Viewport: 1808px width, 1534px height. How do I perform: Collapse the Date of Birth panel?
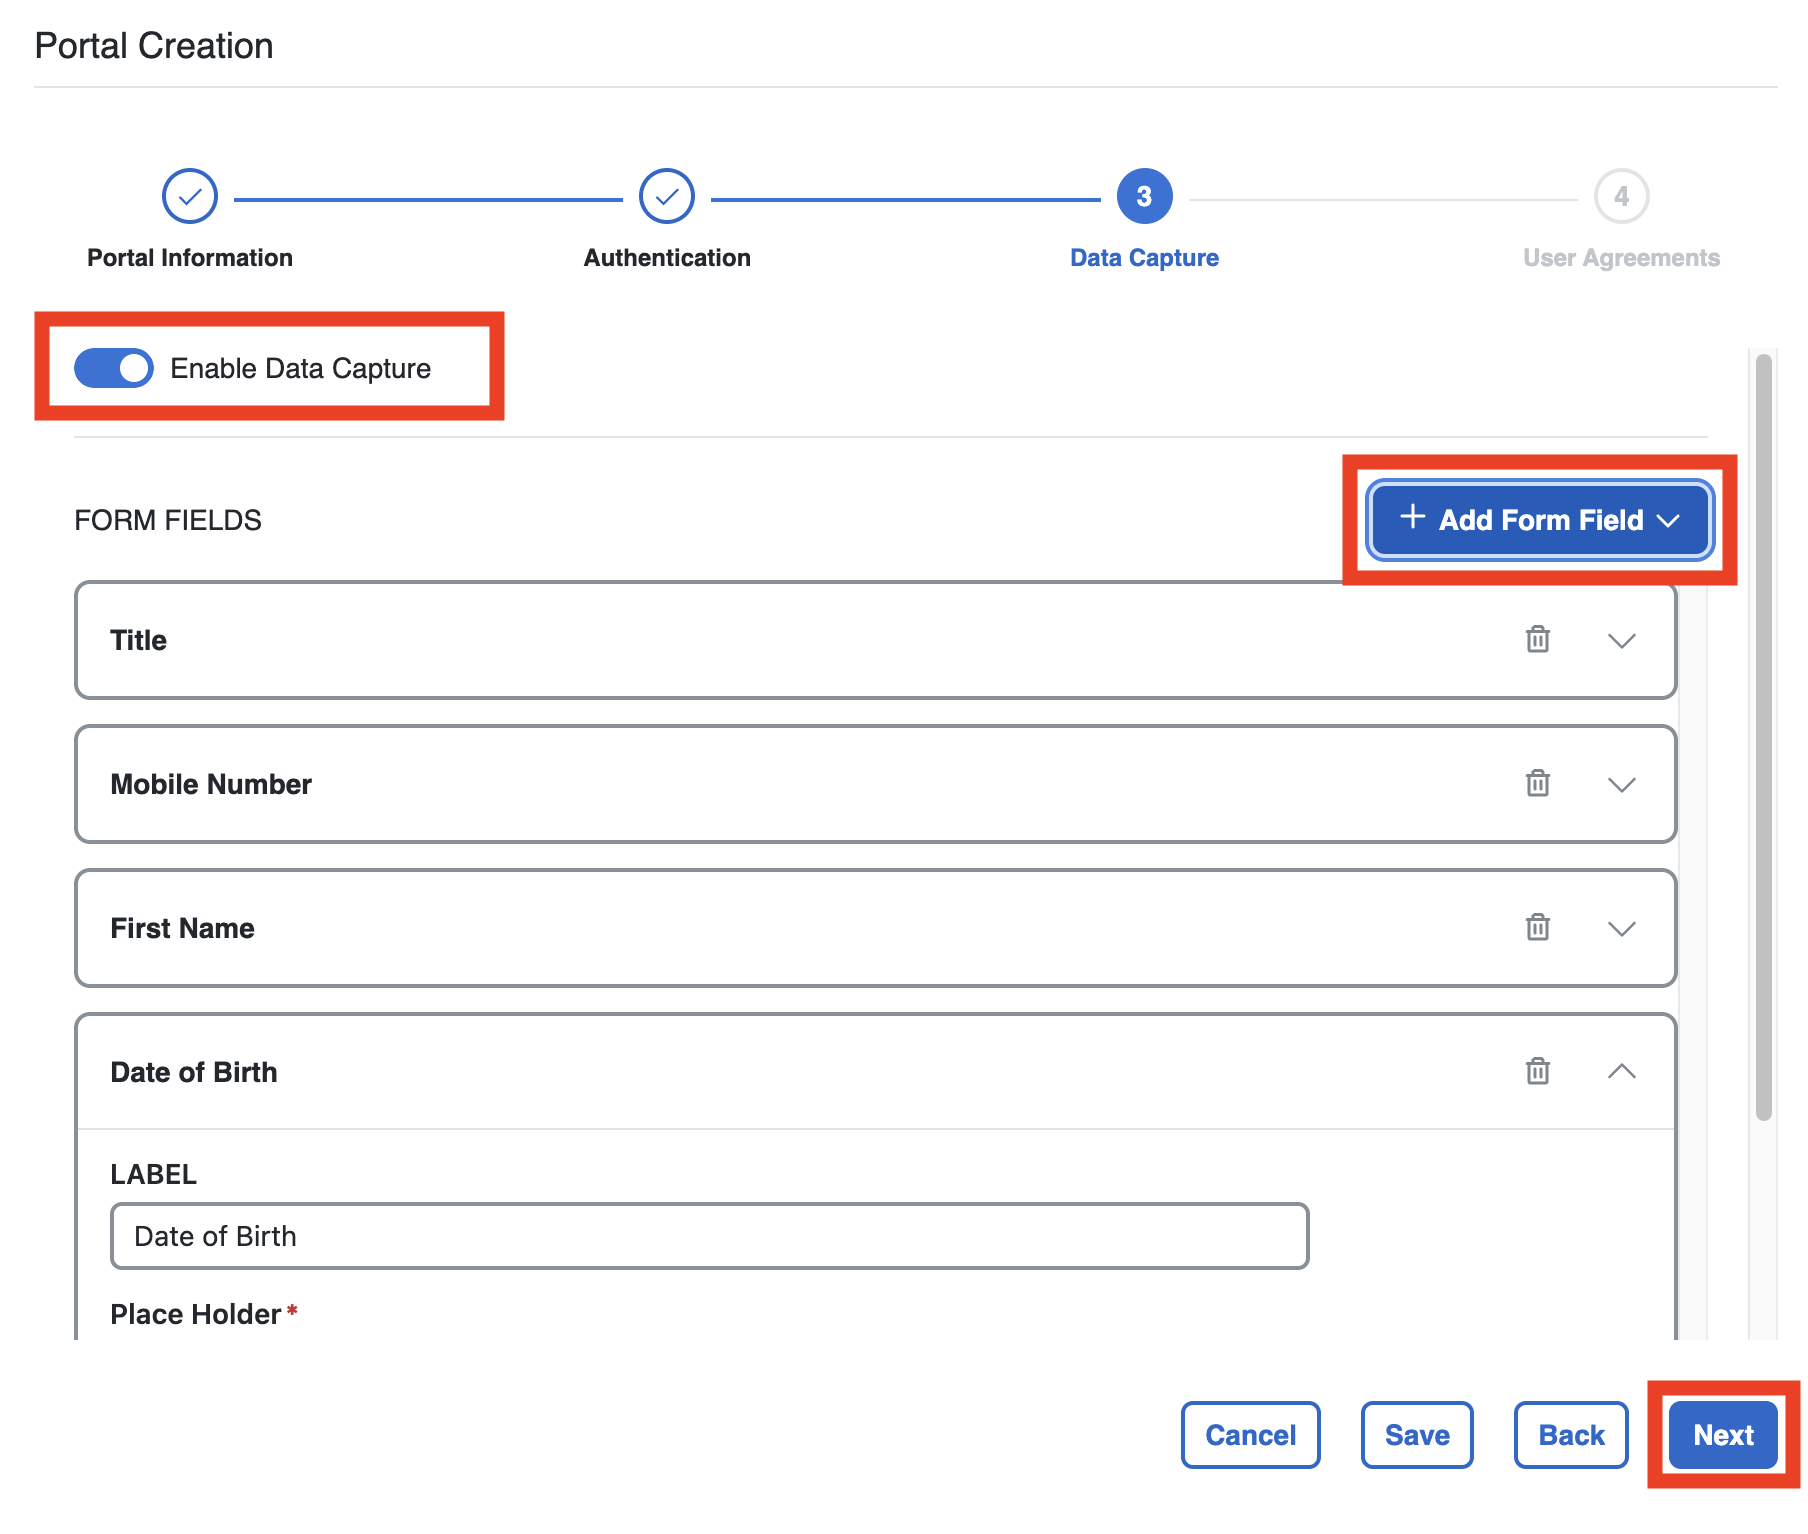click(1621, 1071)
